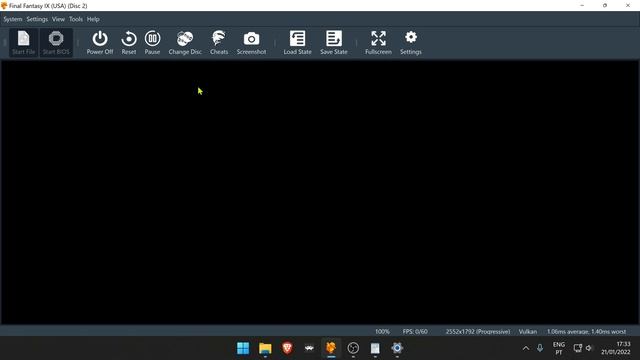Switch the ENG PT input language
640x360 pixels.
(559, 348)
